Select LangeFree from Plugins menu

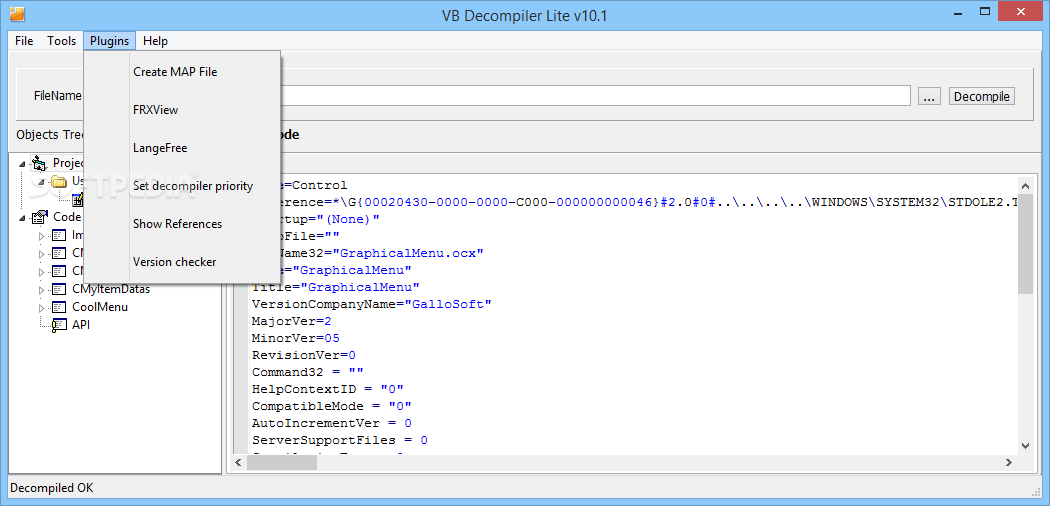click(181, 148)
